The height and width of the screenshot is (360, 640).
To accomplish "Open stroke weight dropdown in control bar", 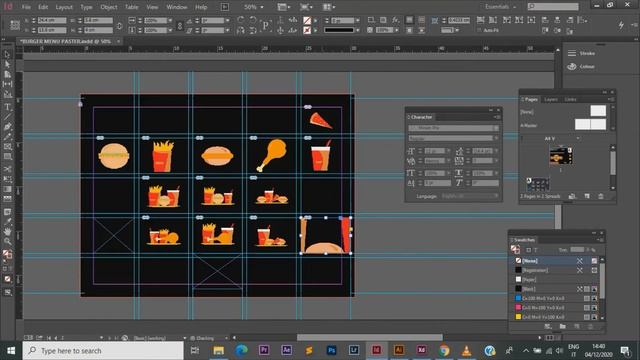I will (x=358, y=20).
